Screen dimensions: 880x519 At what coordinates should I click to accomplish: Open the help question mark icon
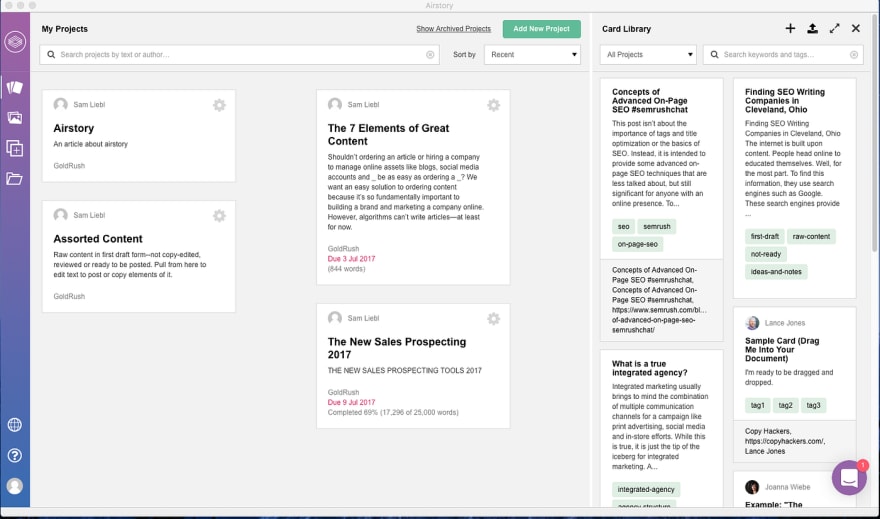[15, 455]
